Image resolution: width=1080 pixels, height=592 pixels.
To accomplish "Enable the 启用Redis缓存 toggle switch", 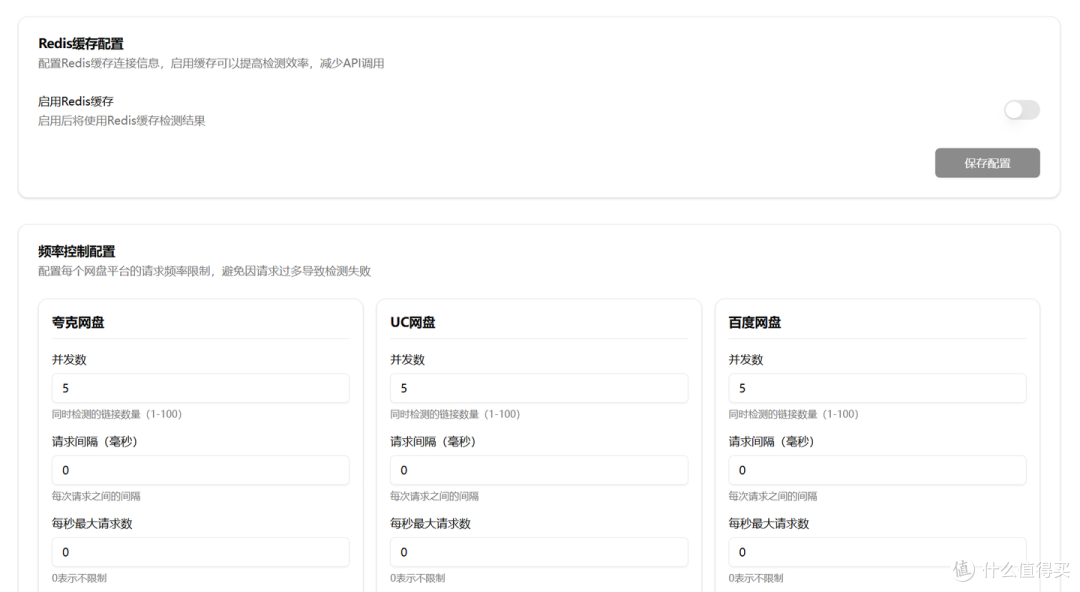I will point(1021,110).
